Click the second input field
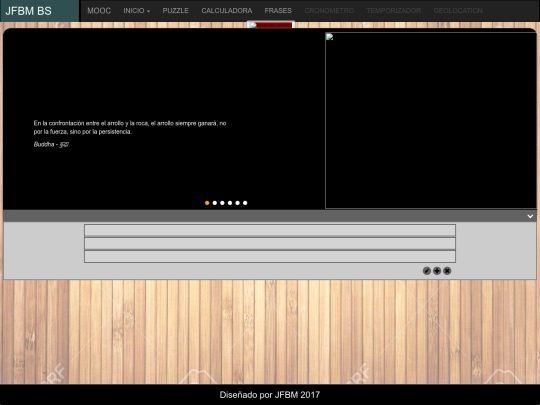540x405 pixels. (270, 243)
